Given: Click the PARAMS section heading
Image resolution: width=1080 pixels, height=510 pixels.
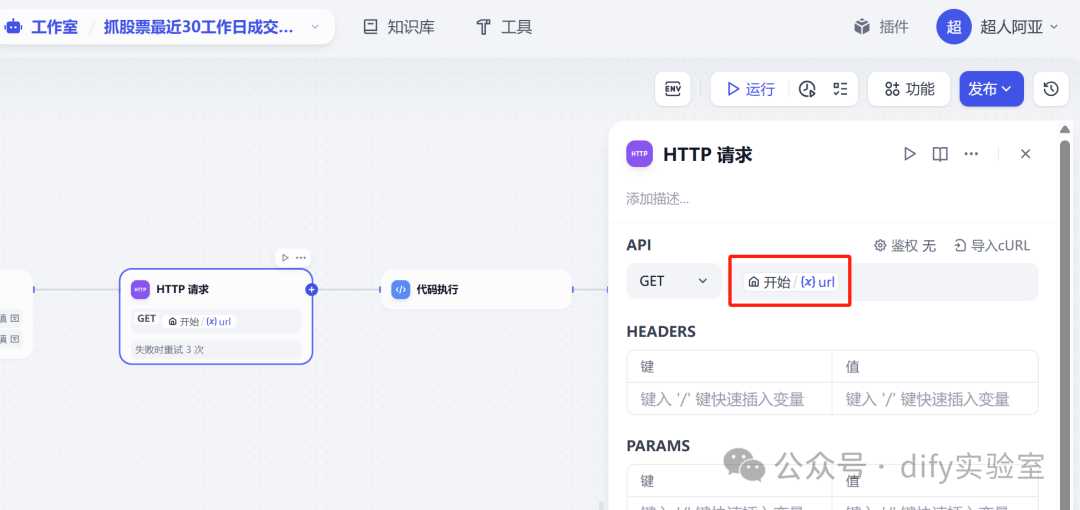Looking at the screenshot, I should point(658,446).
